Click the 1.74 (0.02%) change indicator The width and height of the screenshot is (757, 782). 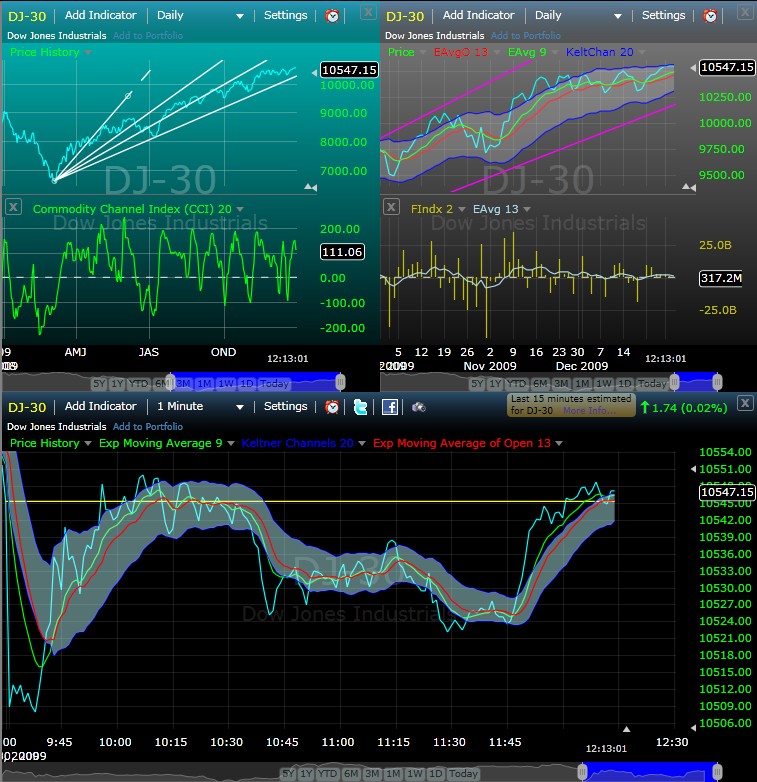[x=684, y=408]
